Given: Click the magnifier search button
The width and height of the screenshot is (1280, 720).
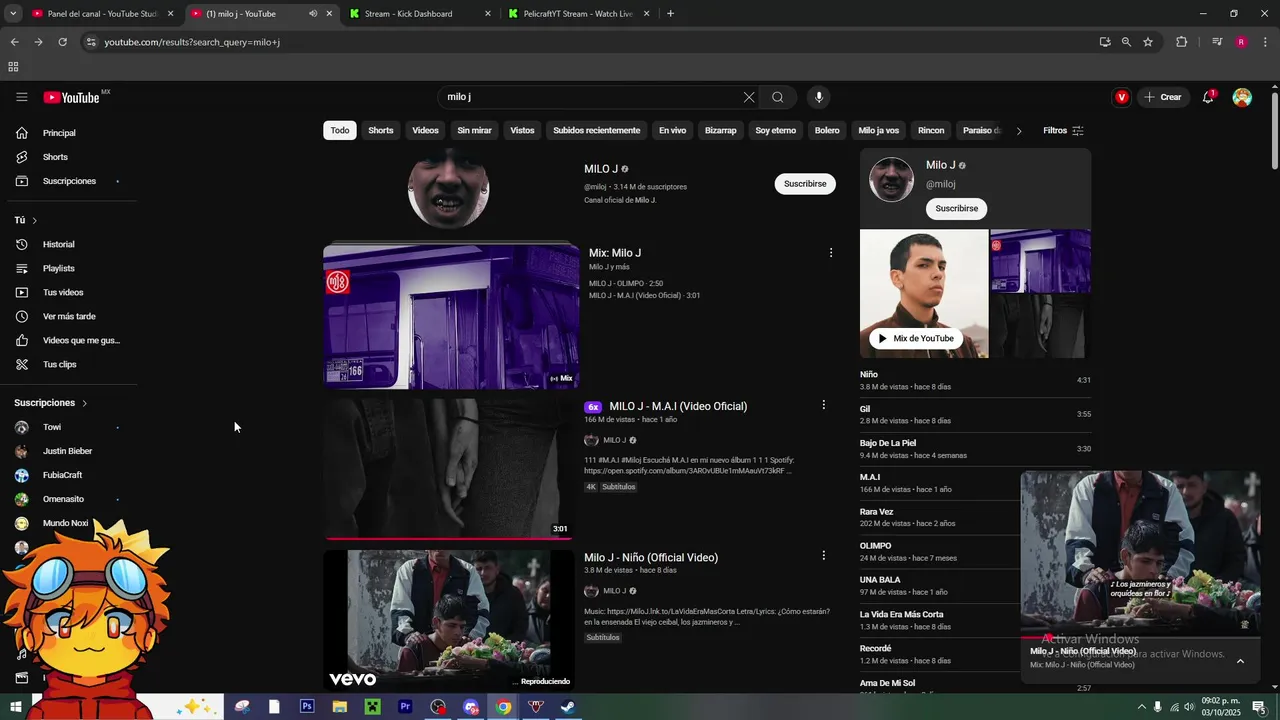Looking at the screenshot, I should (x=777, y=97).
